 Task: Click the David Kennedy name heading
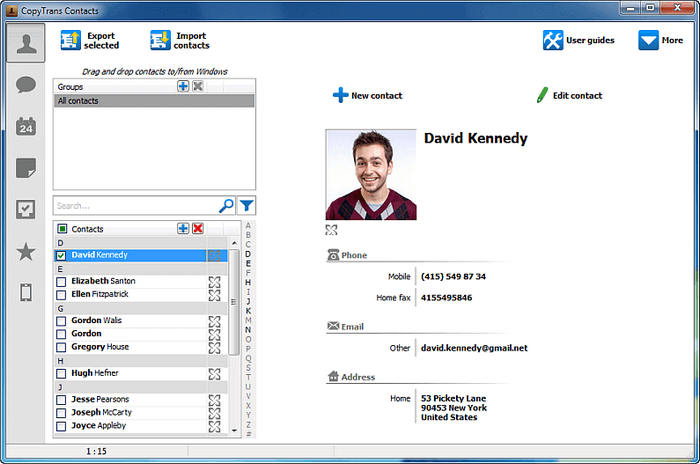coord(475,138)
